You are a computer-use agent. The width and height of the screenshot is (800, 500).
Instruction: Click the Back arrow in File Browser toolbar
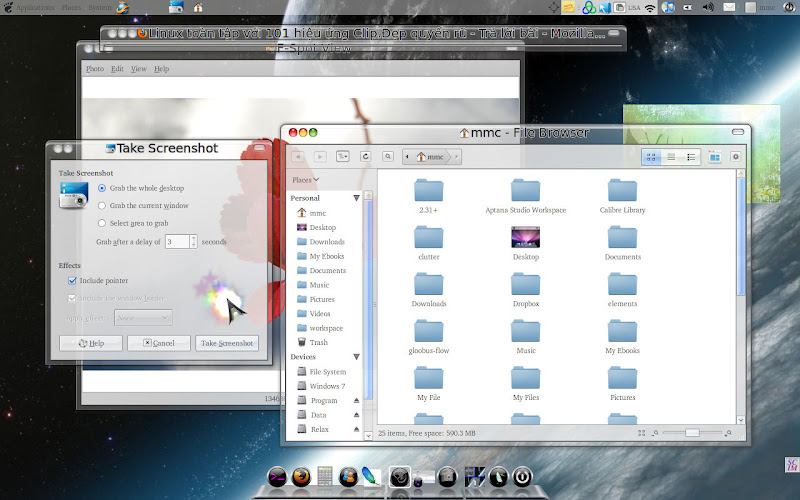tap(298, 157)
